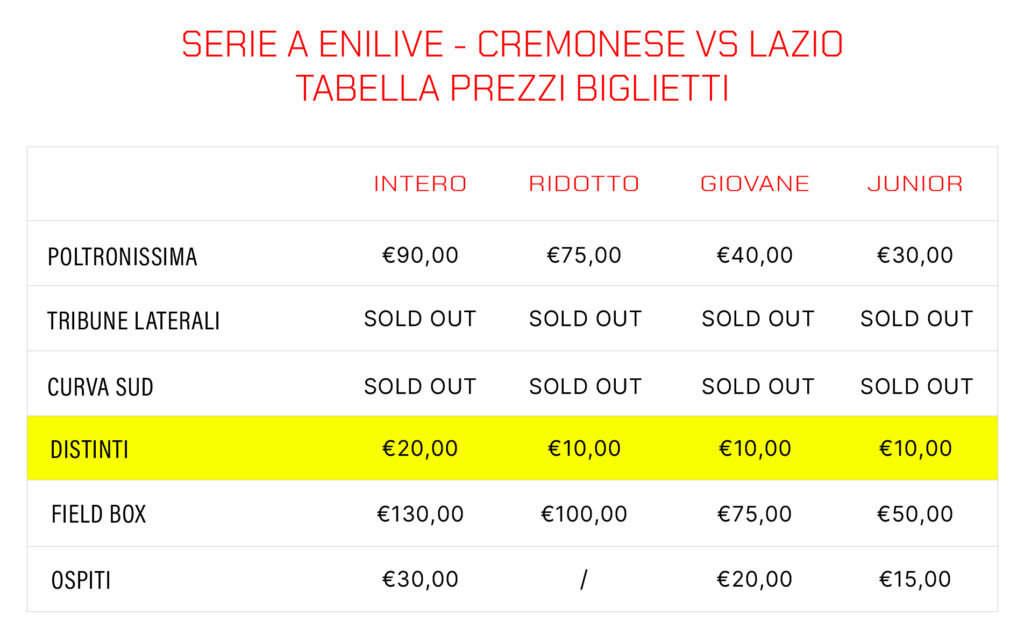Select the GIOVANE column header
Viewport: 1024px width, 641px height.
(x=755, y=184)
